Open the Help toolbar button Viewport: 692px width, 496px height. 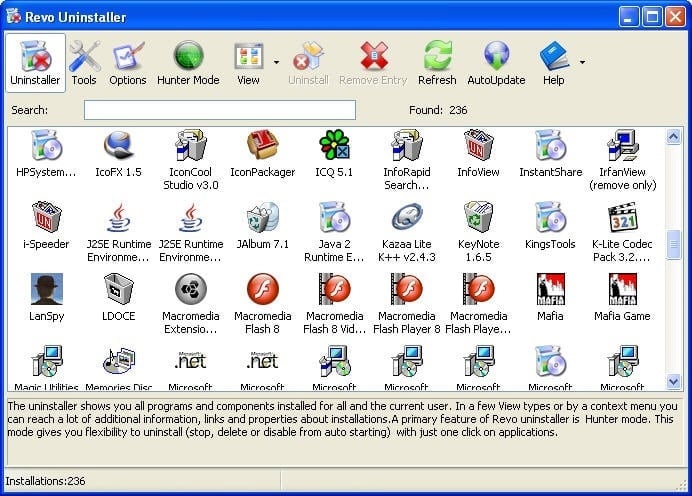[553, 63]
